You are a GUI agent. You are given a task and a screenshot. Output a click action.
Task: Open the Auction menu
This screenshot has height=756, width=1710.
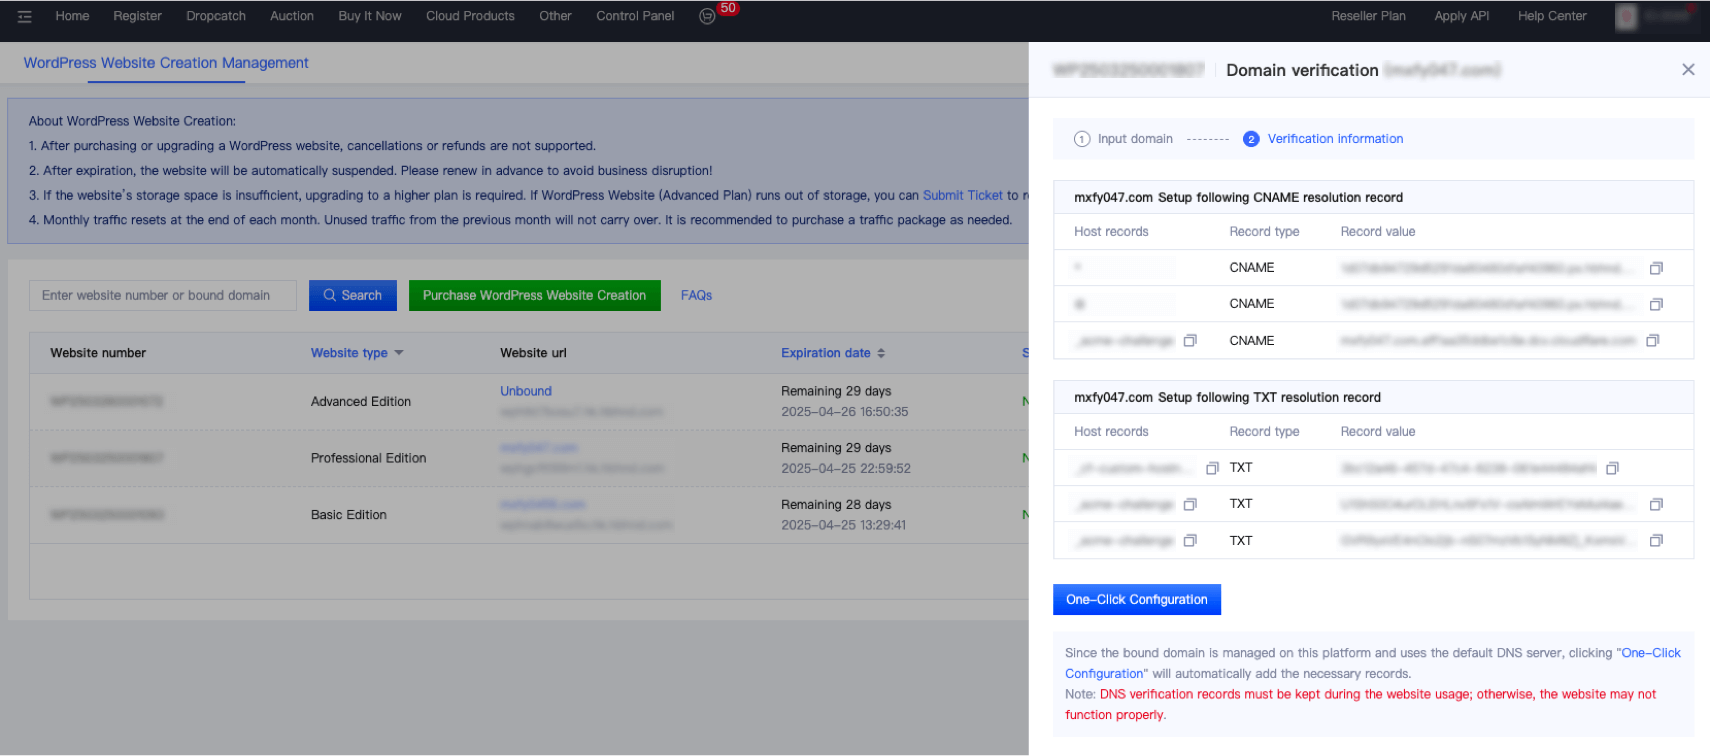coord(292,16)
